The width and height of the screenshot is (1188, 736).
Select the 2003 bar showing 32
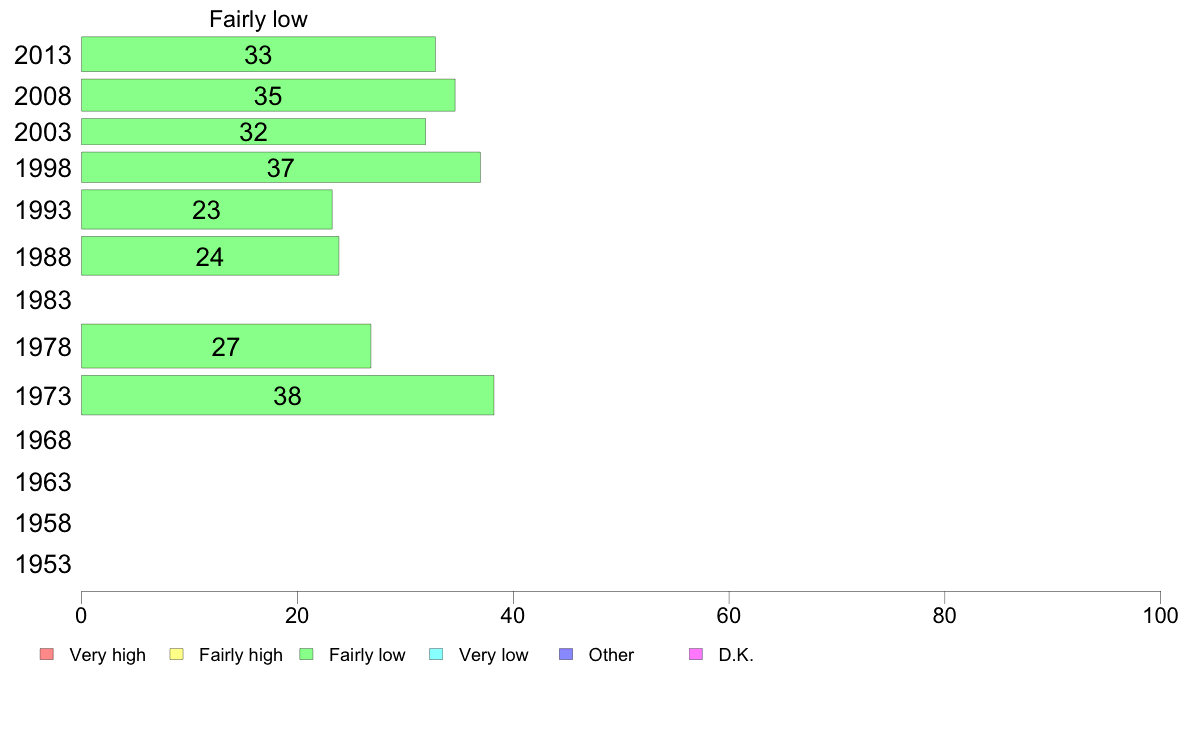click(253, 132)
